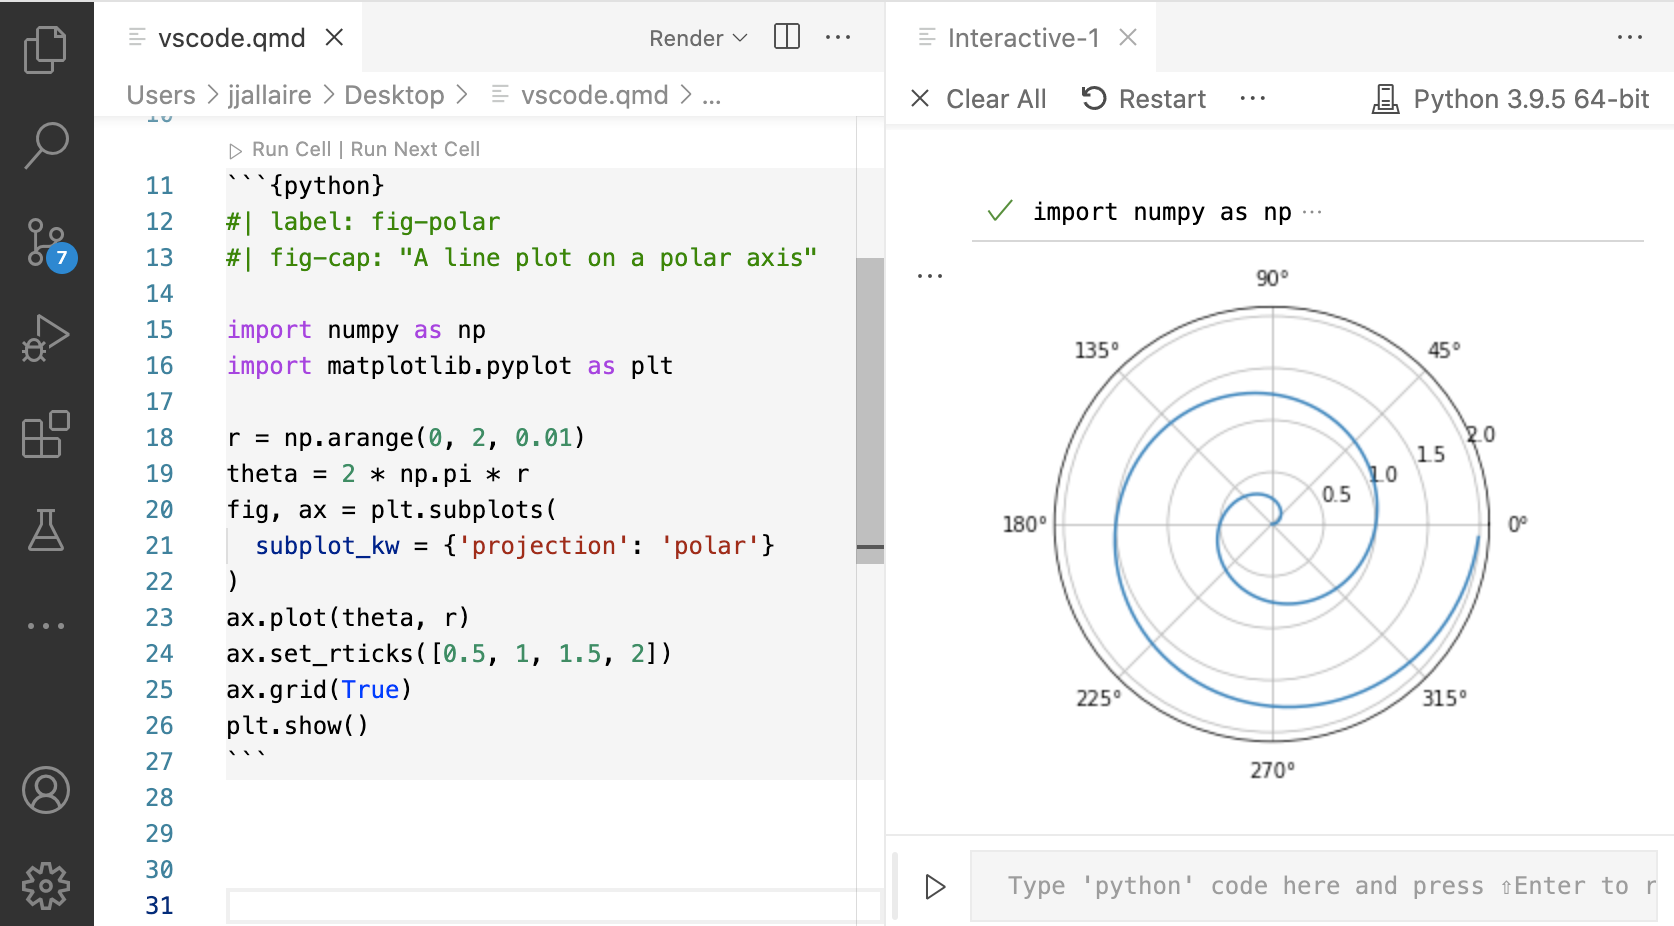Switch to the Interactive-1 tab
Image resolution: width=1674 pixels, height=926 pixels.
pos(1021,37)
